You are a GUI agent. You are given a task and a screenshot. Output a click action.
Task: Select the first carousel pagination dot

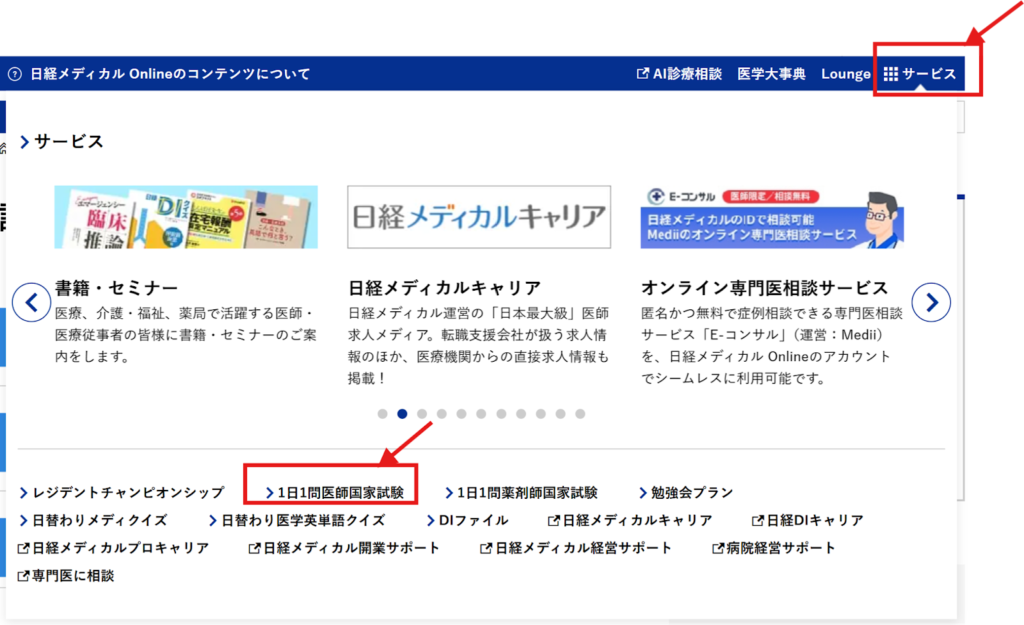(382, 413)
